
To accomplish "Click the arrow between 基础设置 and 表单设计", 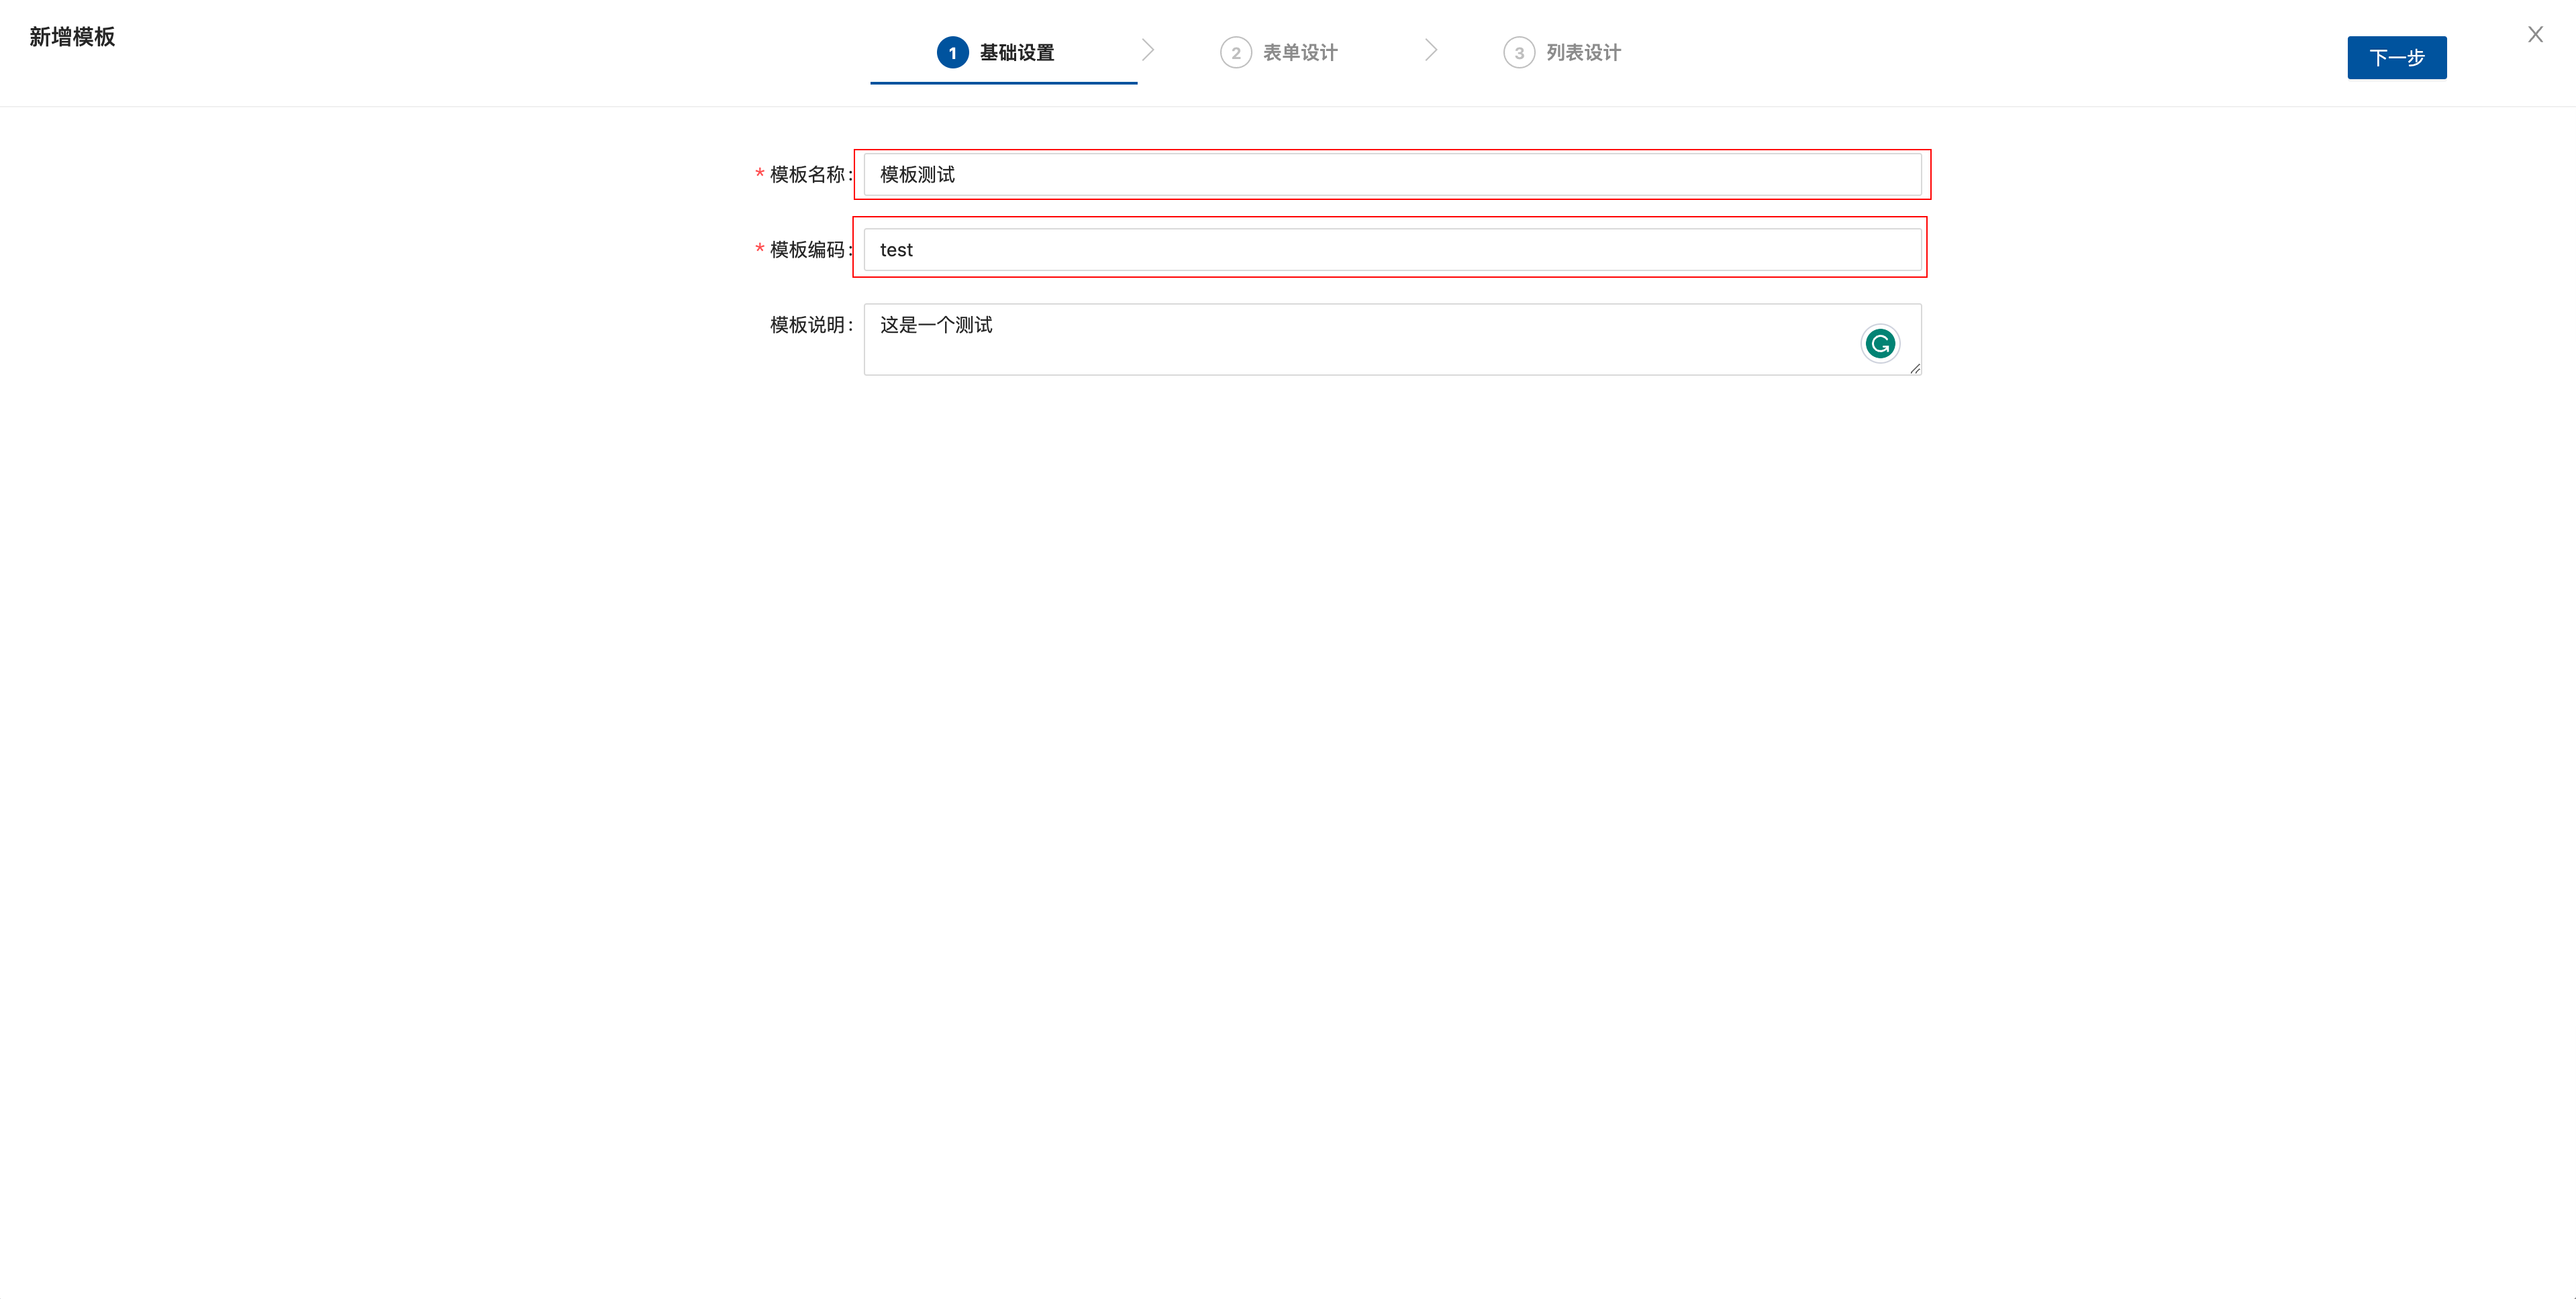I will 1148,49.
